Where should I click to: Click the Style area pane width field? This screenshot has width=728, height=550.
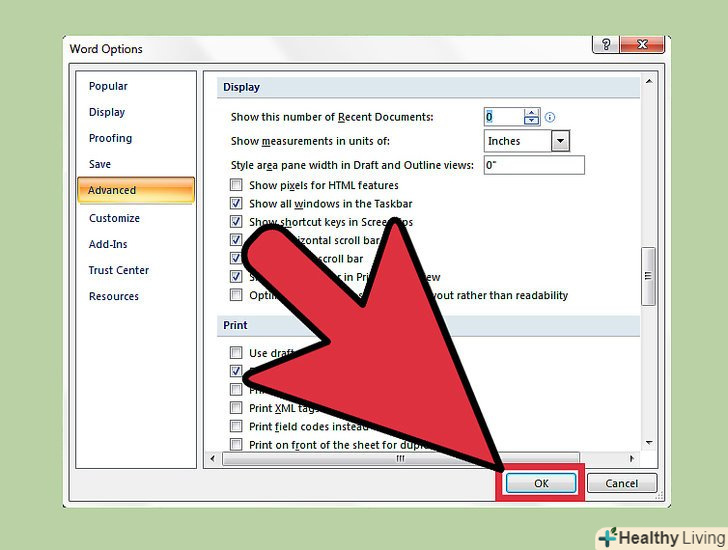click(534, 165)
